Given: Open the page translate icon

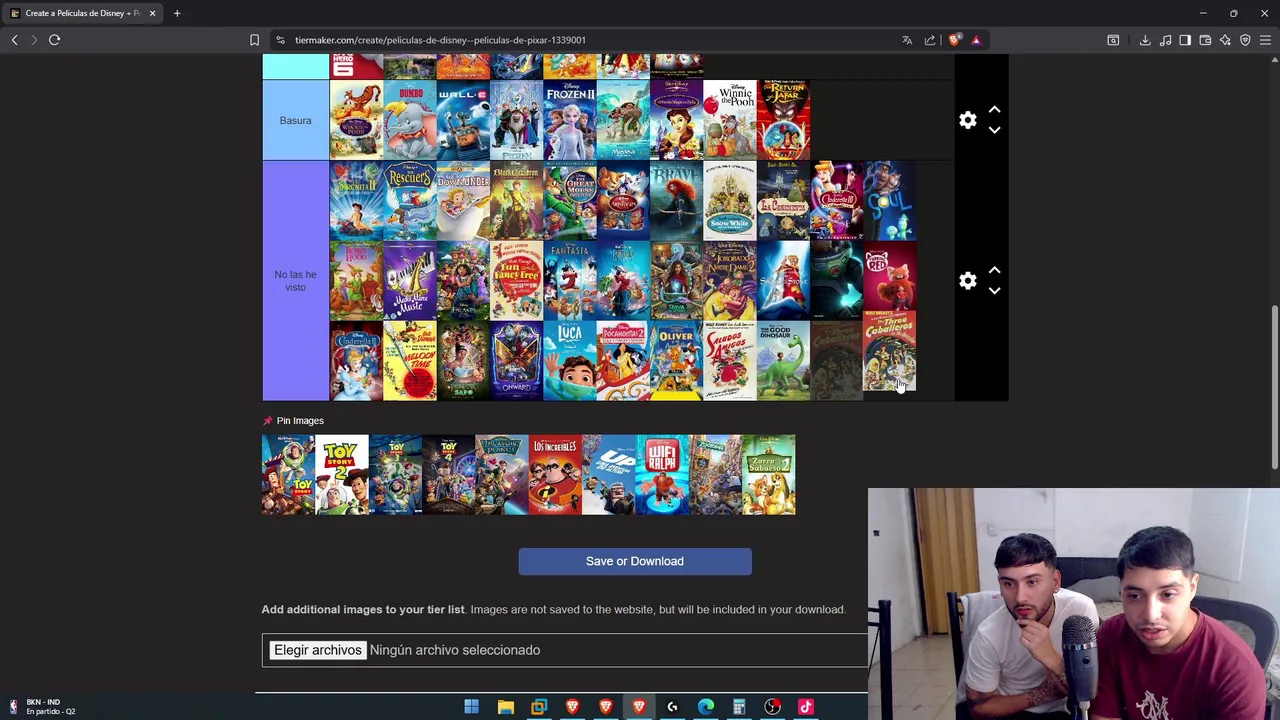Looking at the screenshot, I should point(907,40).
